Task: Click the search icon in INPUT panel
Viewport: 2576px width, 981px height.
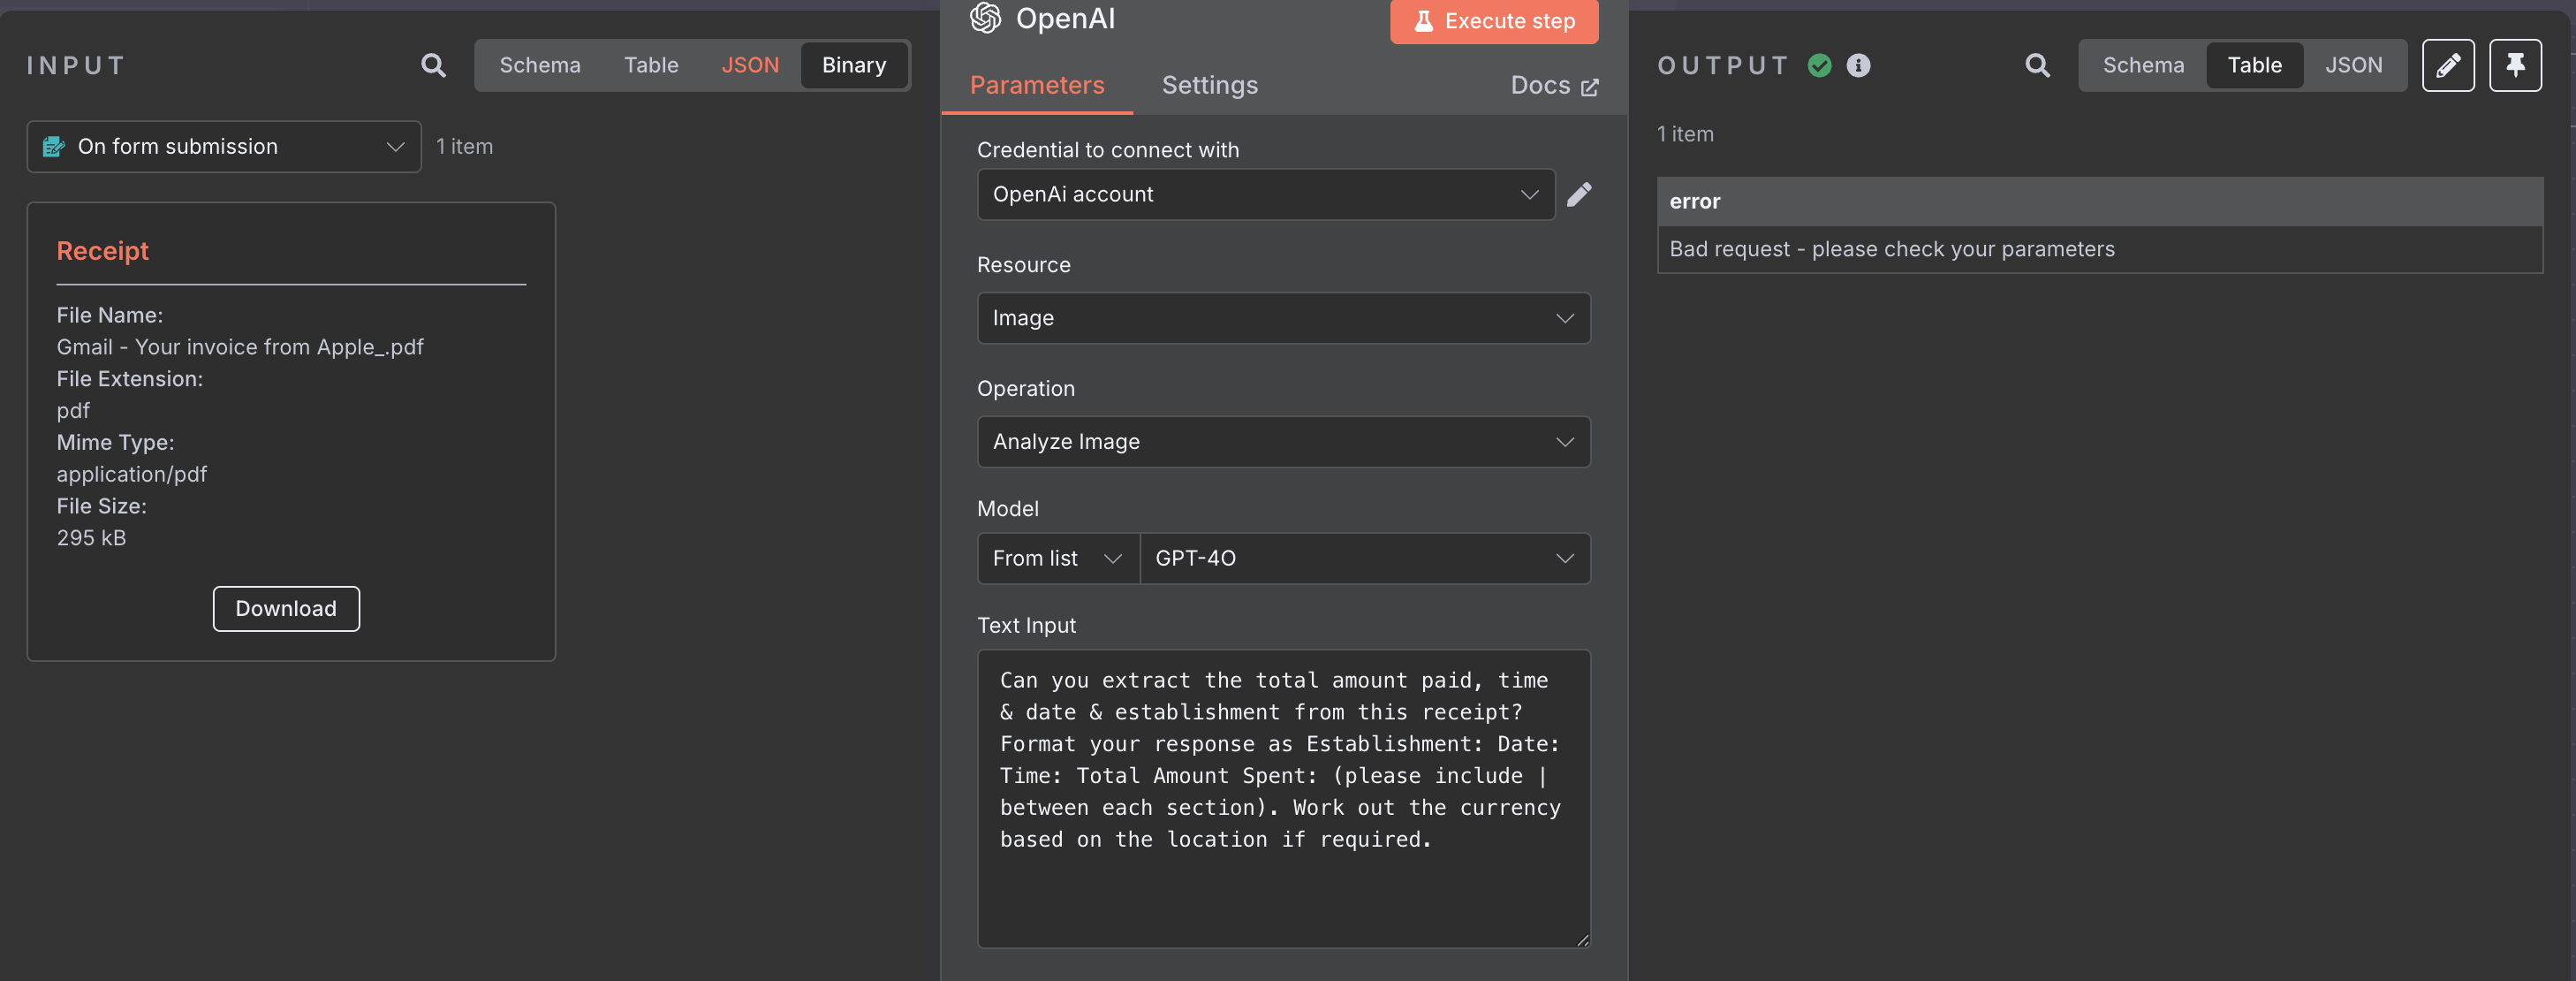Action: click(433, 66)
